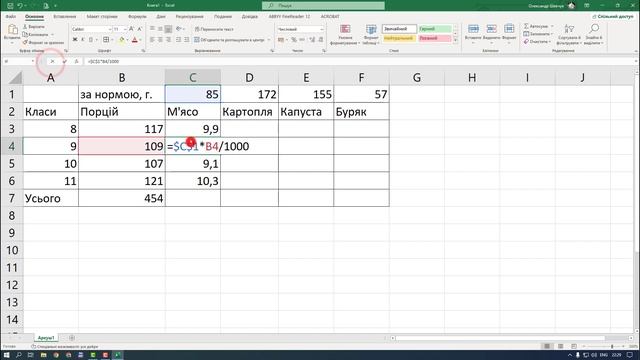Click the Paste clipboard icon
This screenshot has height=360, width=640.
[13, 30]
